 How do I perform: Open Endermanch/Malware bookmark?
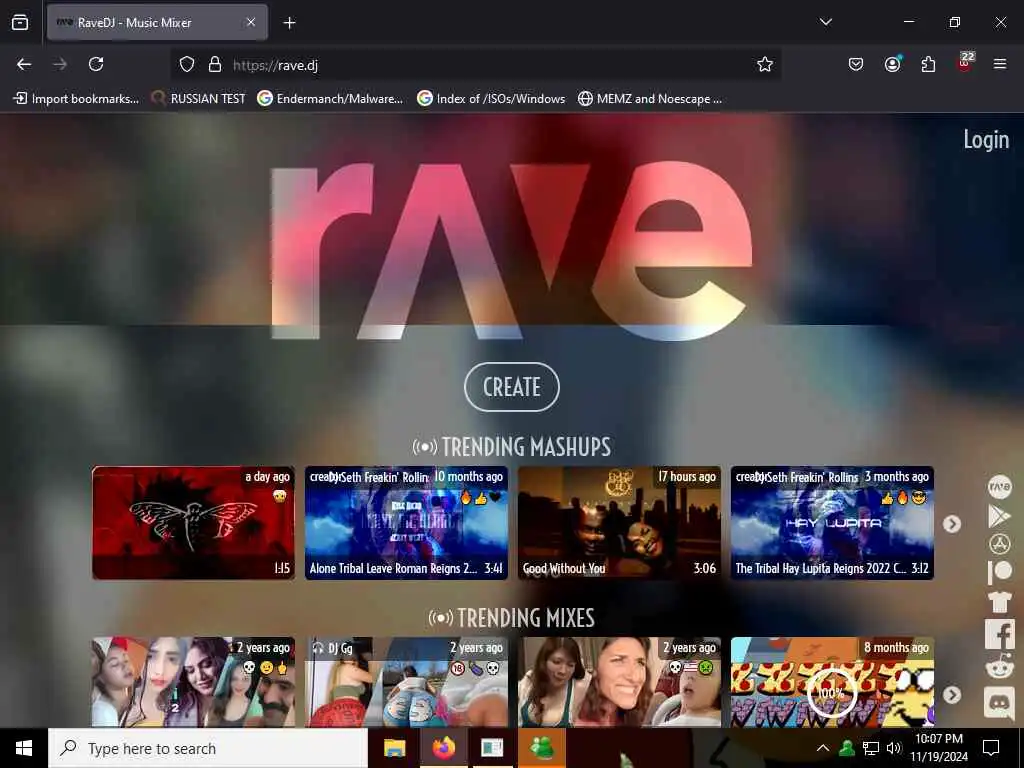coord(330,99)
